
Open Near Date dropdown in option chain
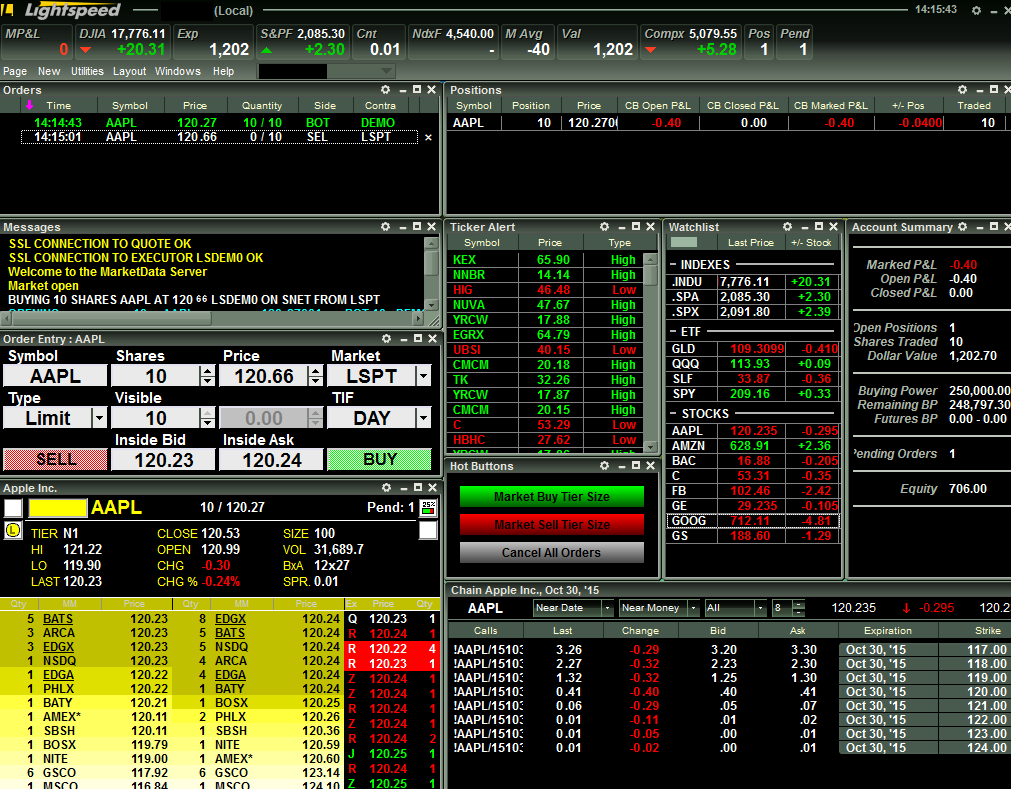coord(607,608)
